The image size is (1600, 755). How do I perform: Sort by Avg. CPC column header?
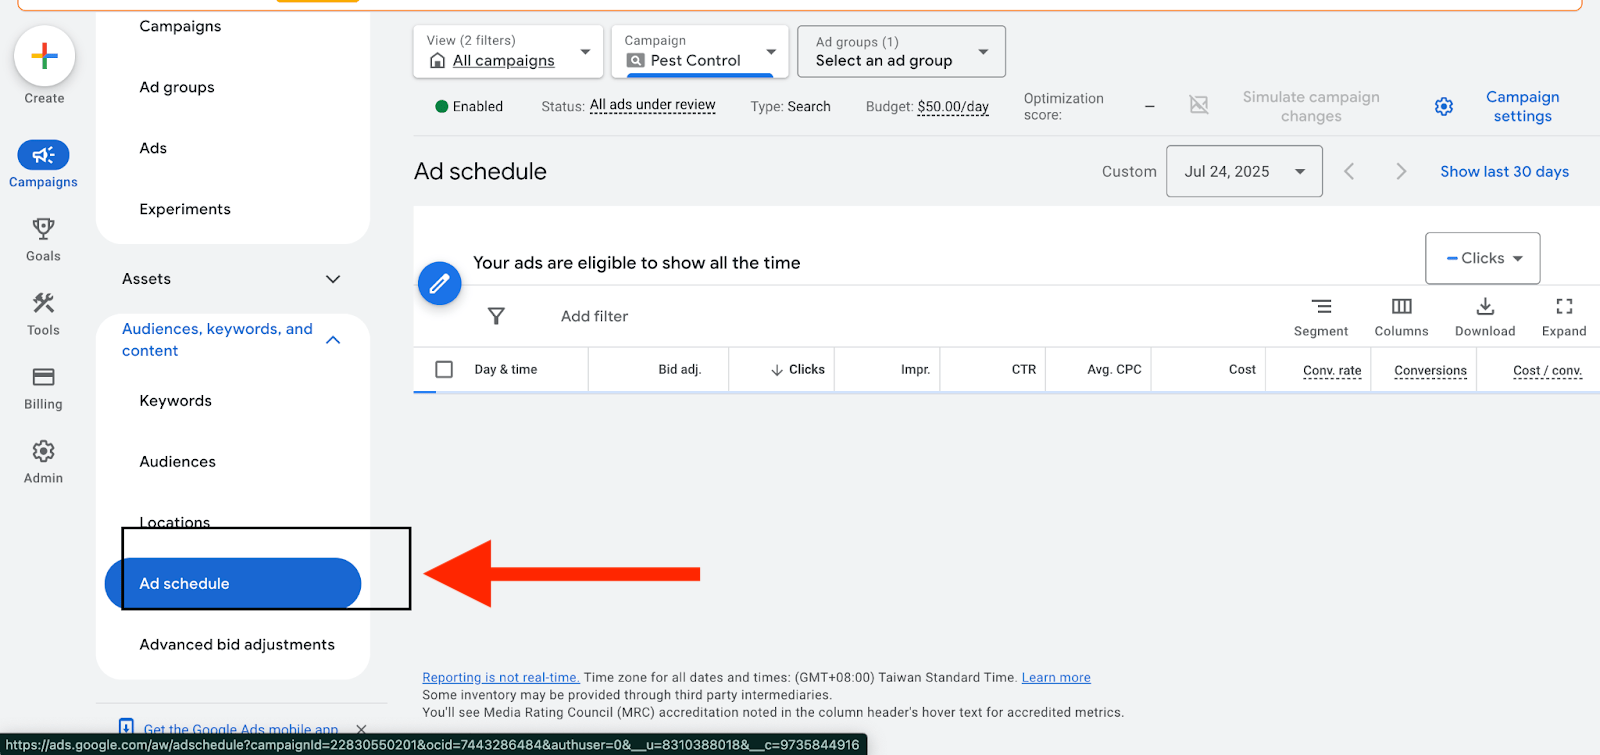coord(1114,369)
